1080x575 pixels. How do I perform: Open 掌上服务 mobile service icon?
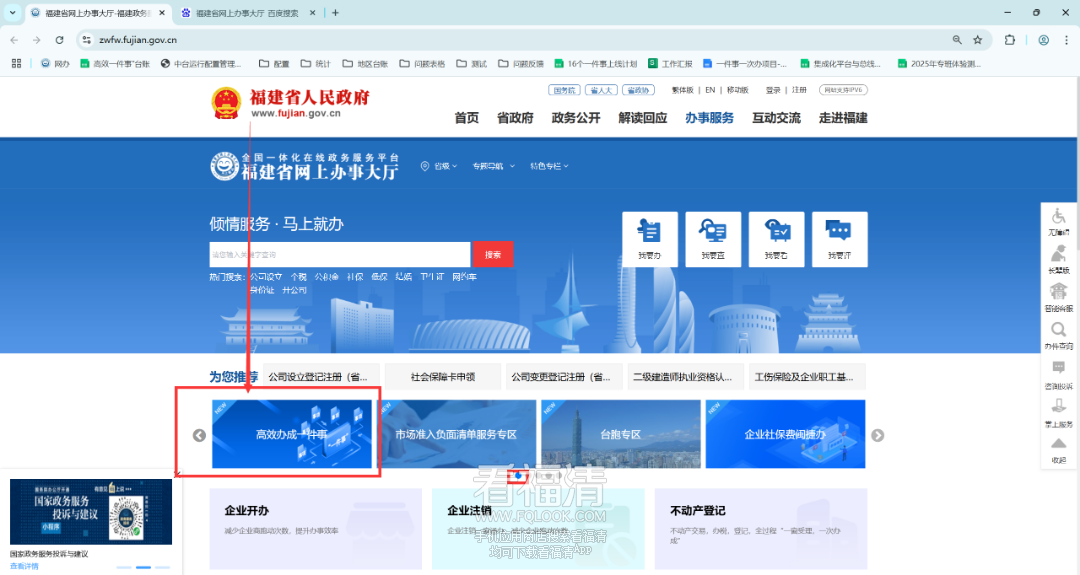tap(1058, 410)
